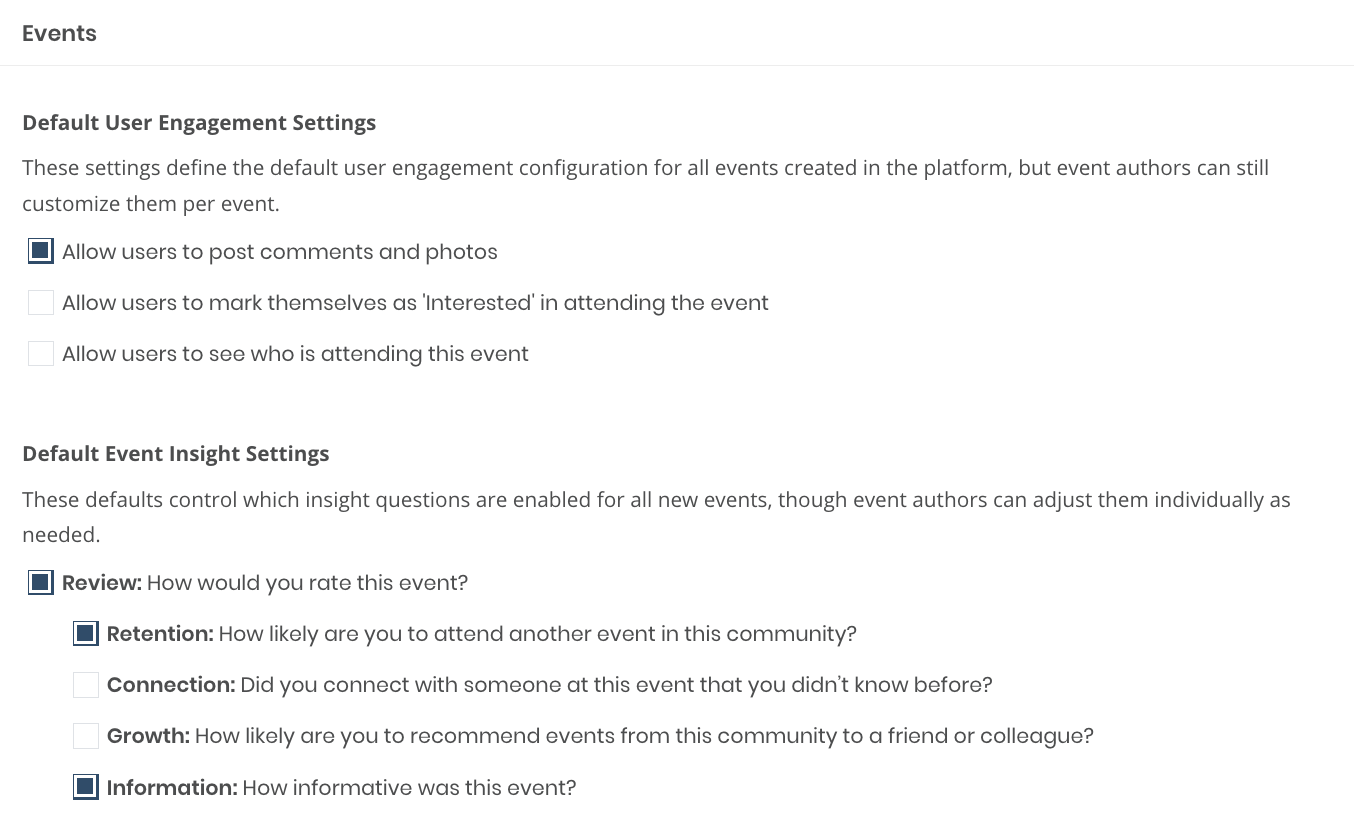
Task: Click the 'Allow users to post comments and photos' label
Action: click(280, 252)
